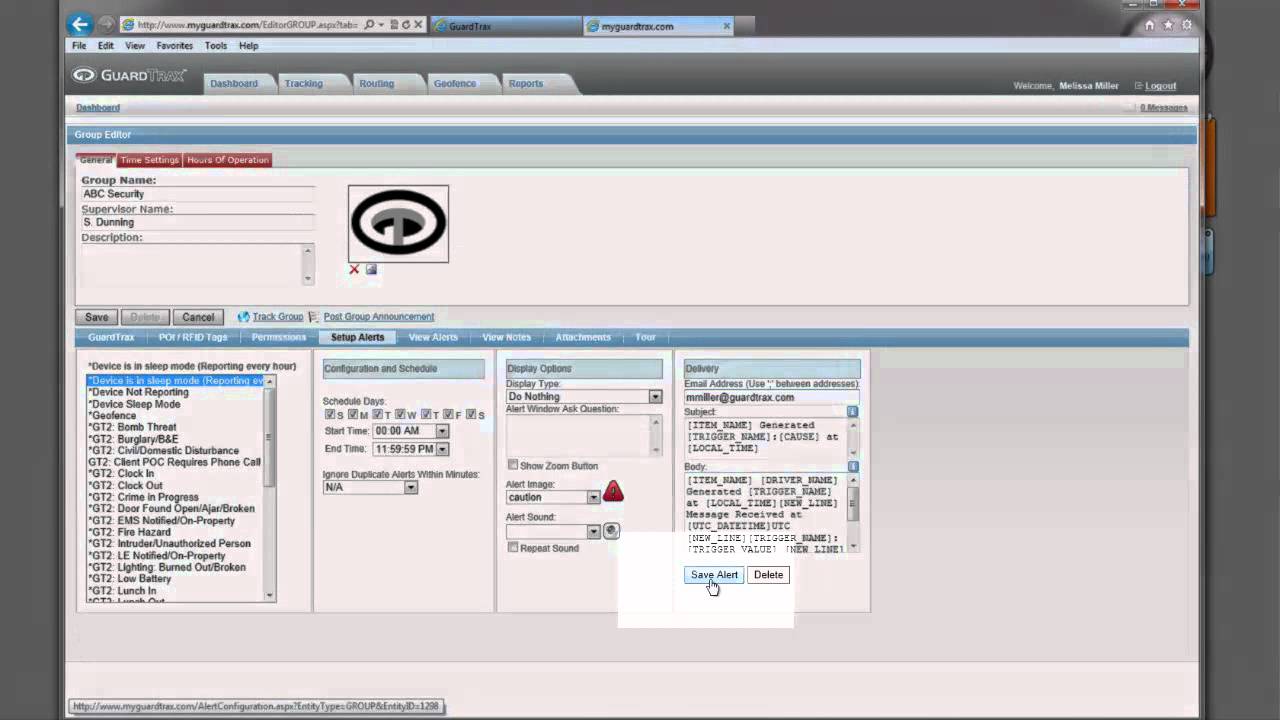Click the GuardTrax logo in the header
The height and width of the screenshot is (720, 1280).
(x=129, y=76)
